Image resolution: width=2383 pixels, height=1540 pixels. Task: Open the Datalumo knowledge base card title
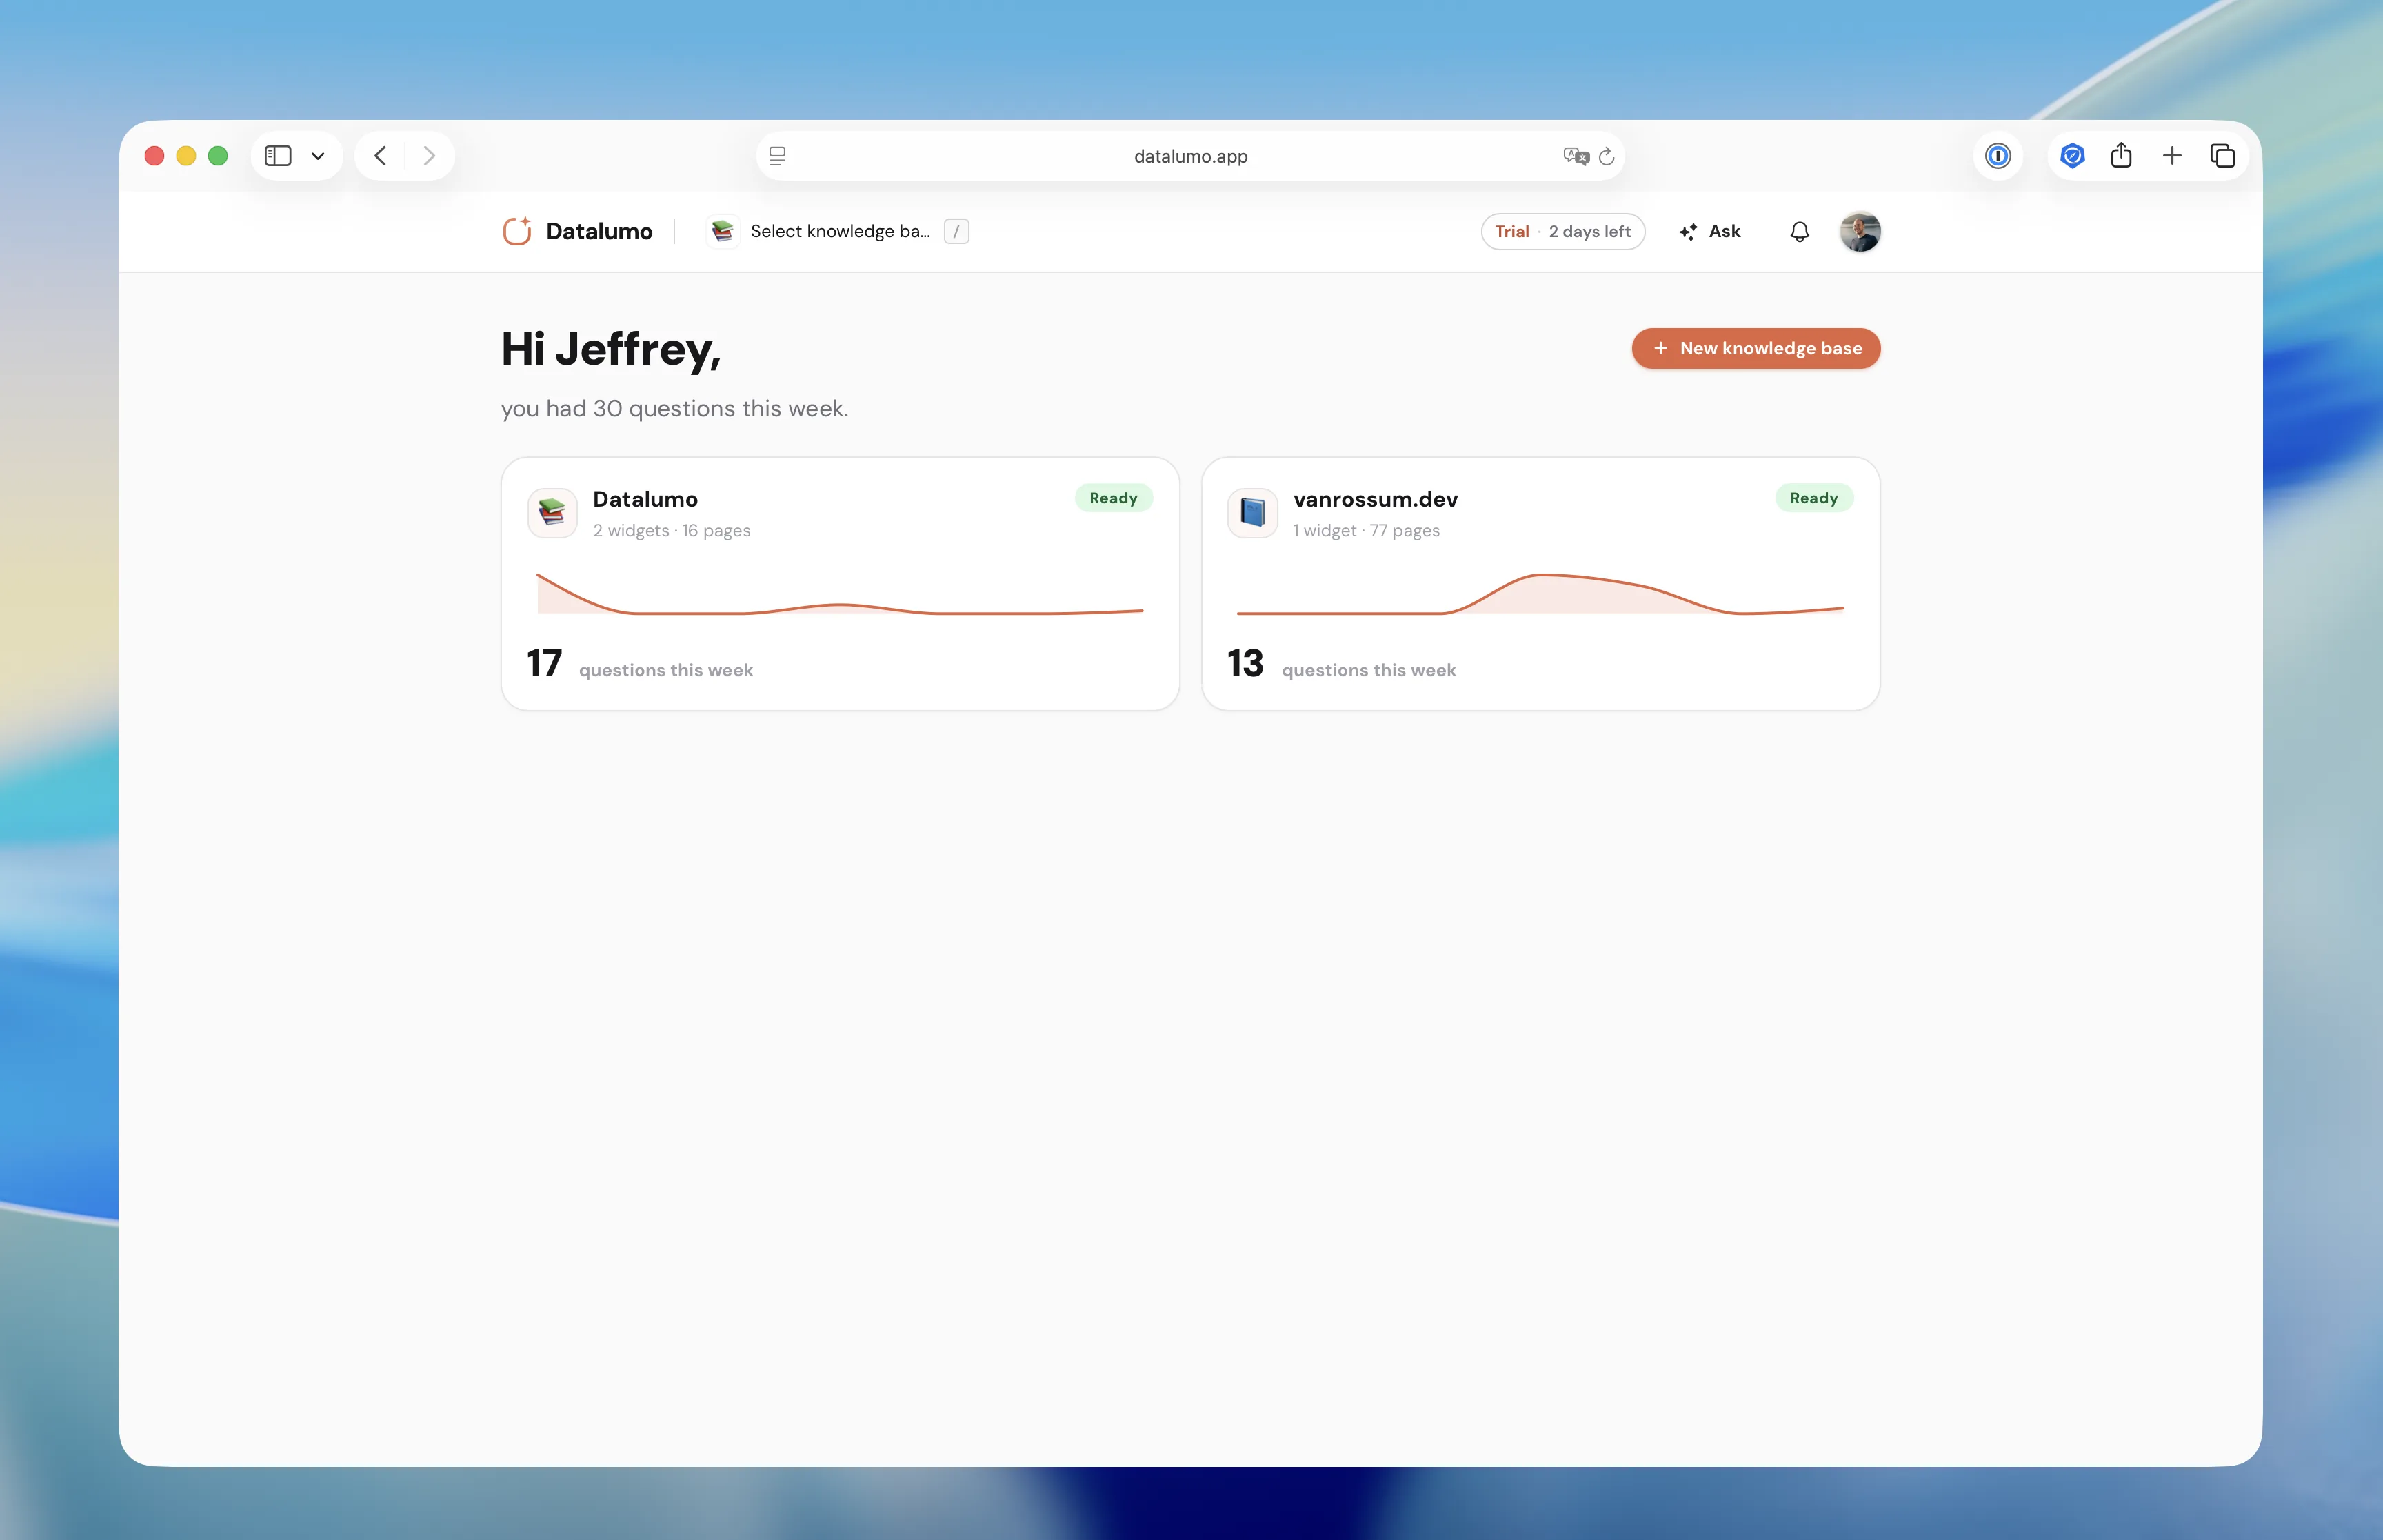pyautogui.click(x=645, y=499)
